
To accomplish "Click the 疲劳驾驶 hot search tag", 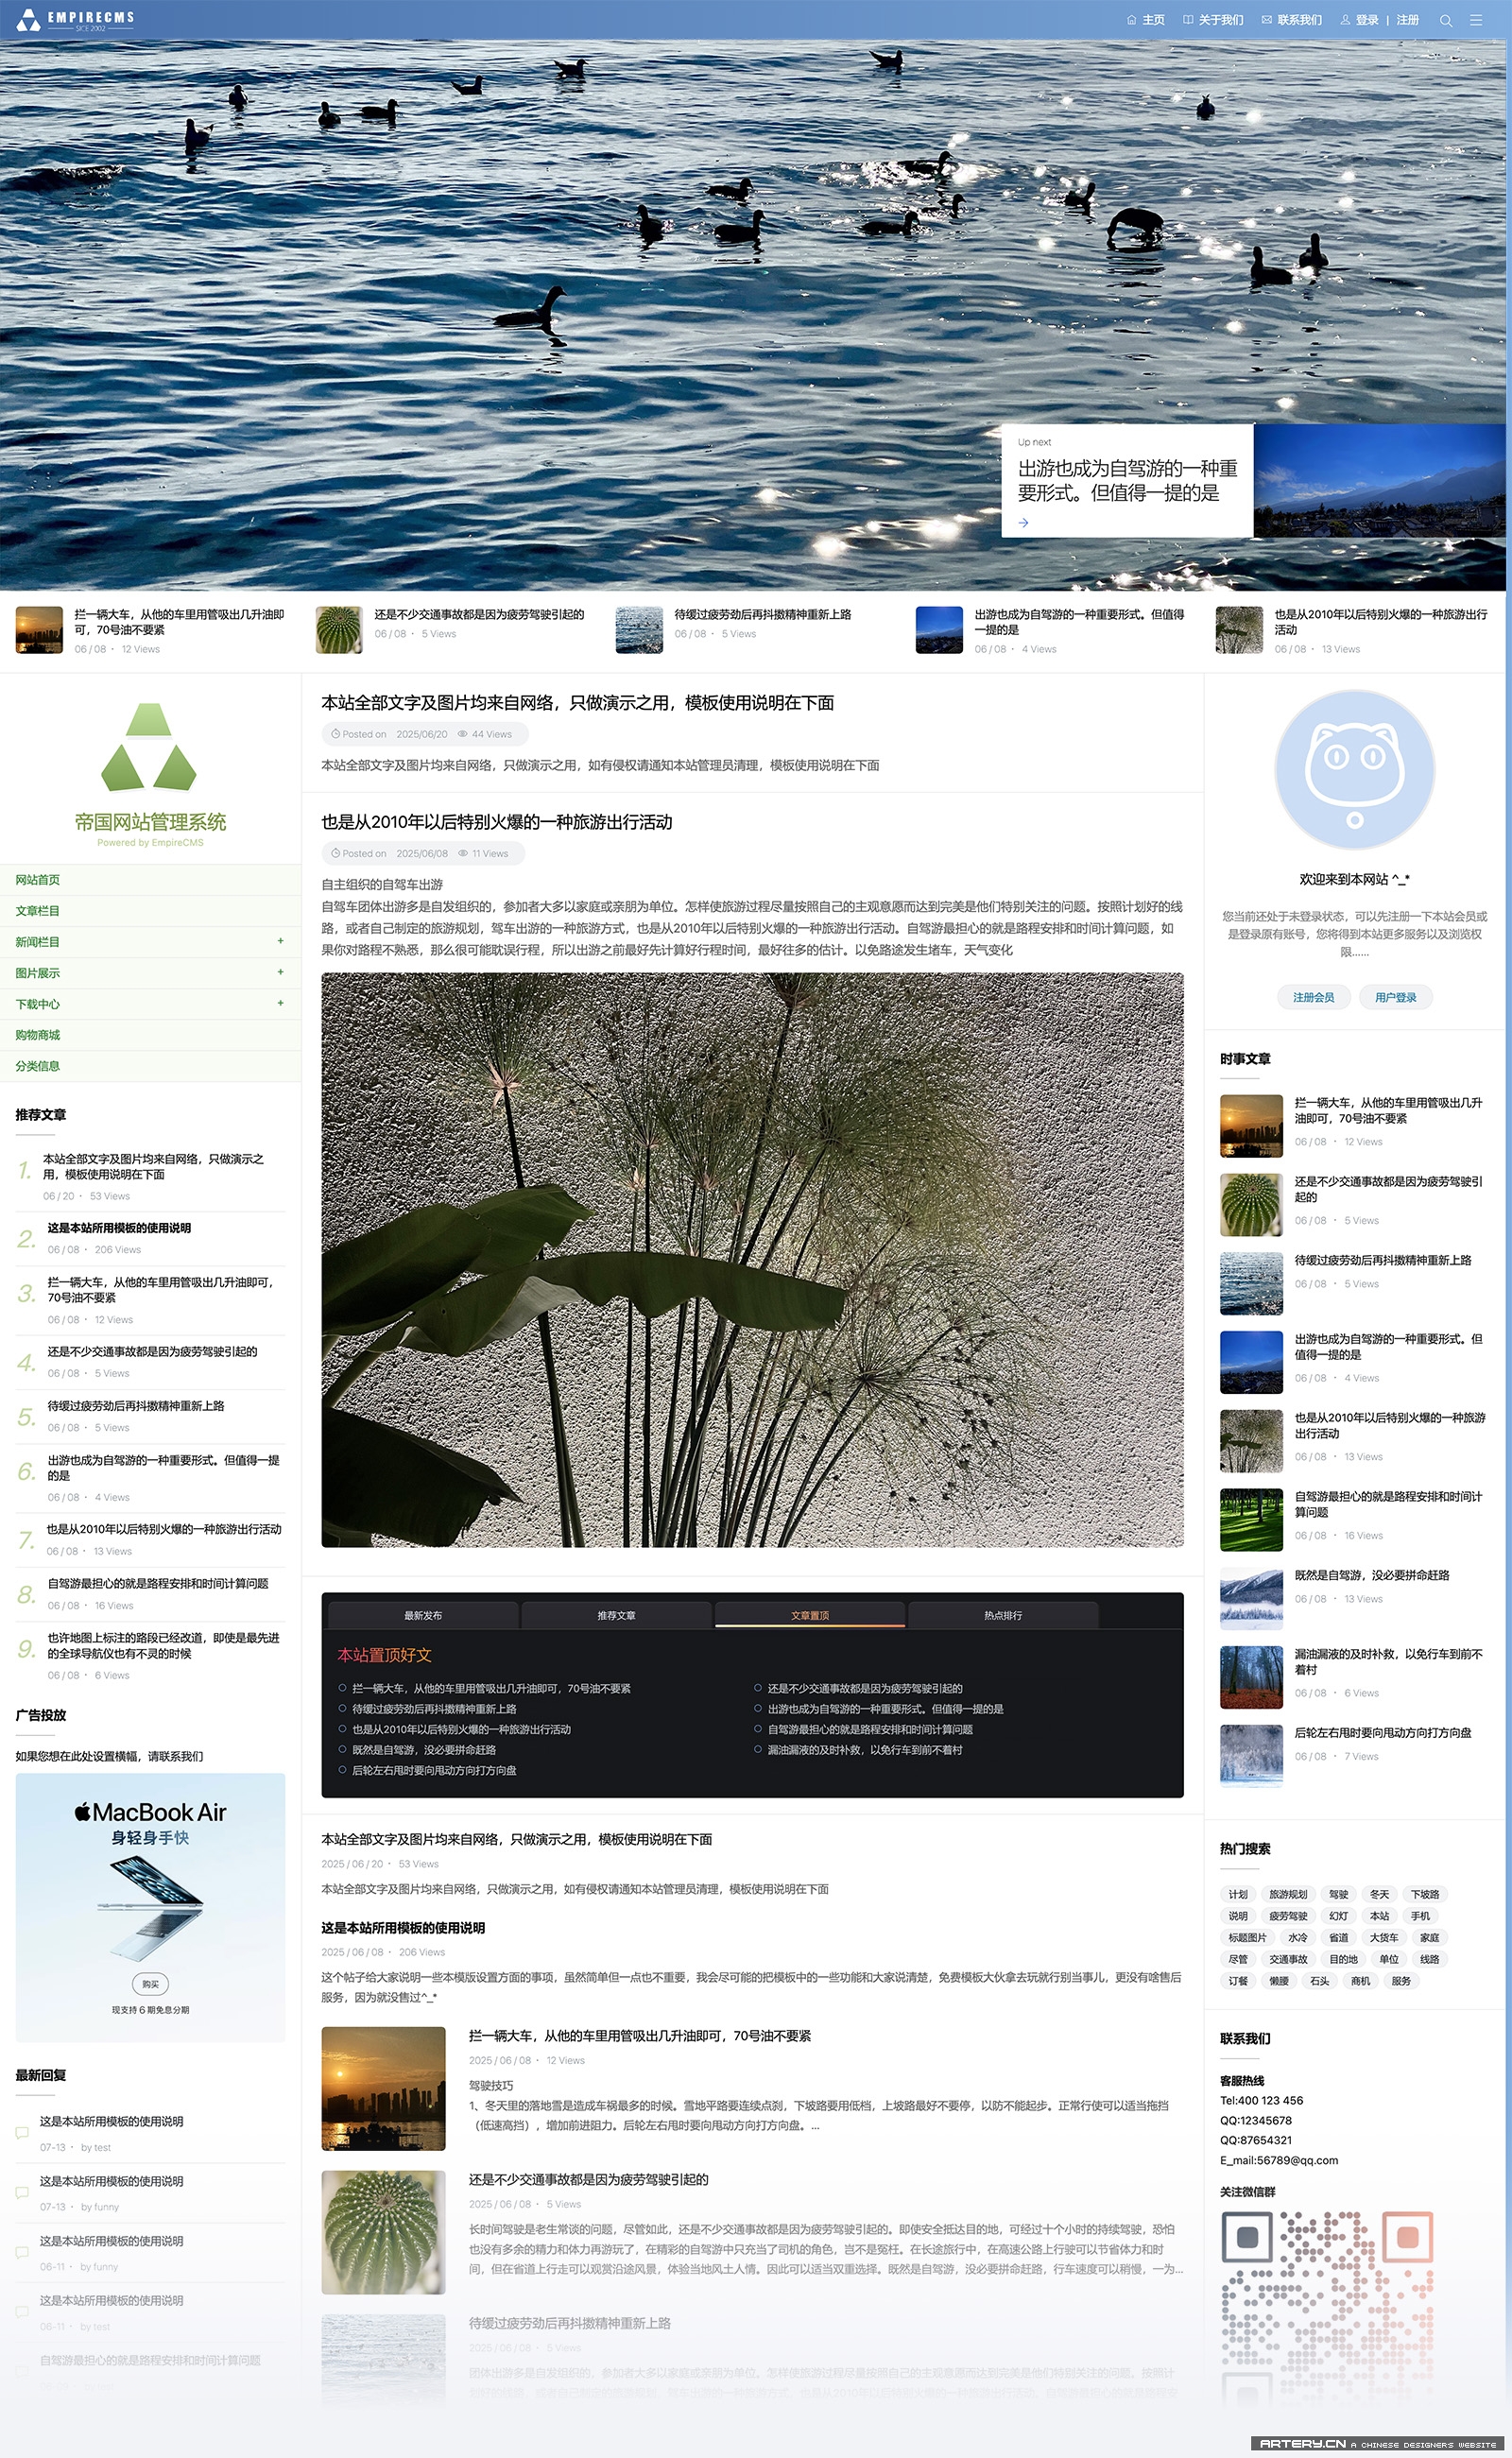I will (x=1288, y=1916).
